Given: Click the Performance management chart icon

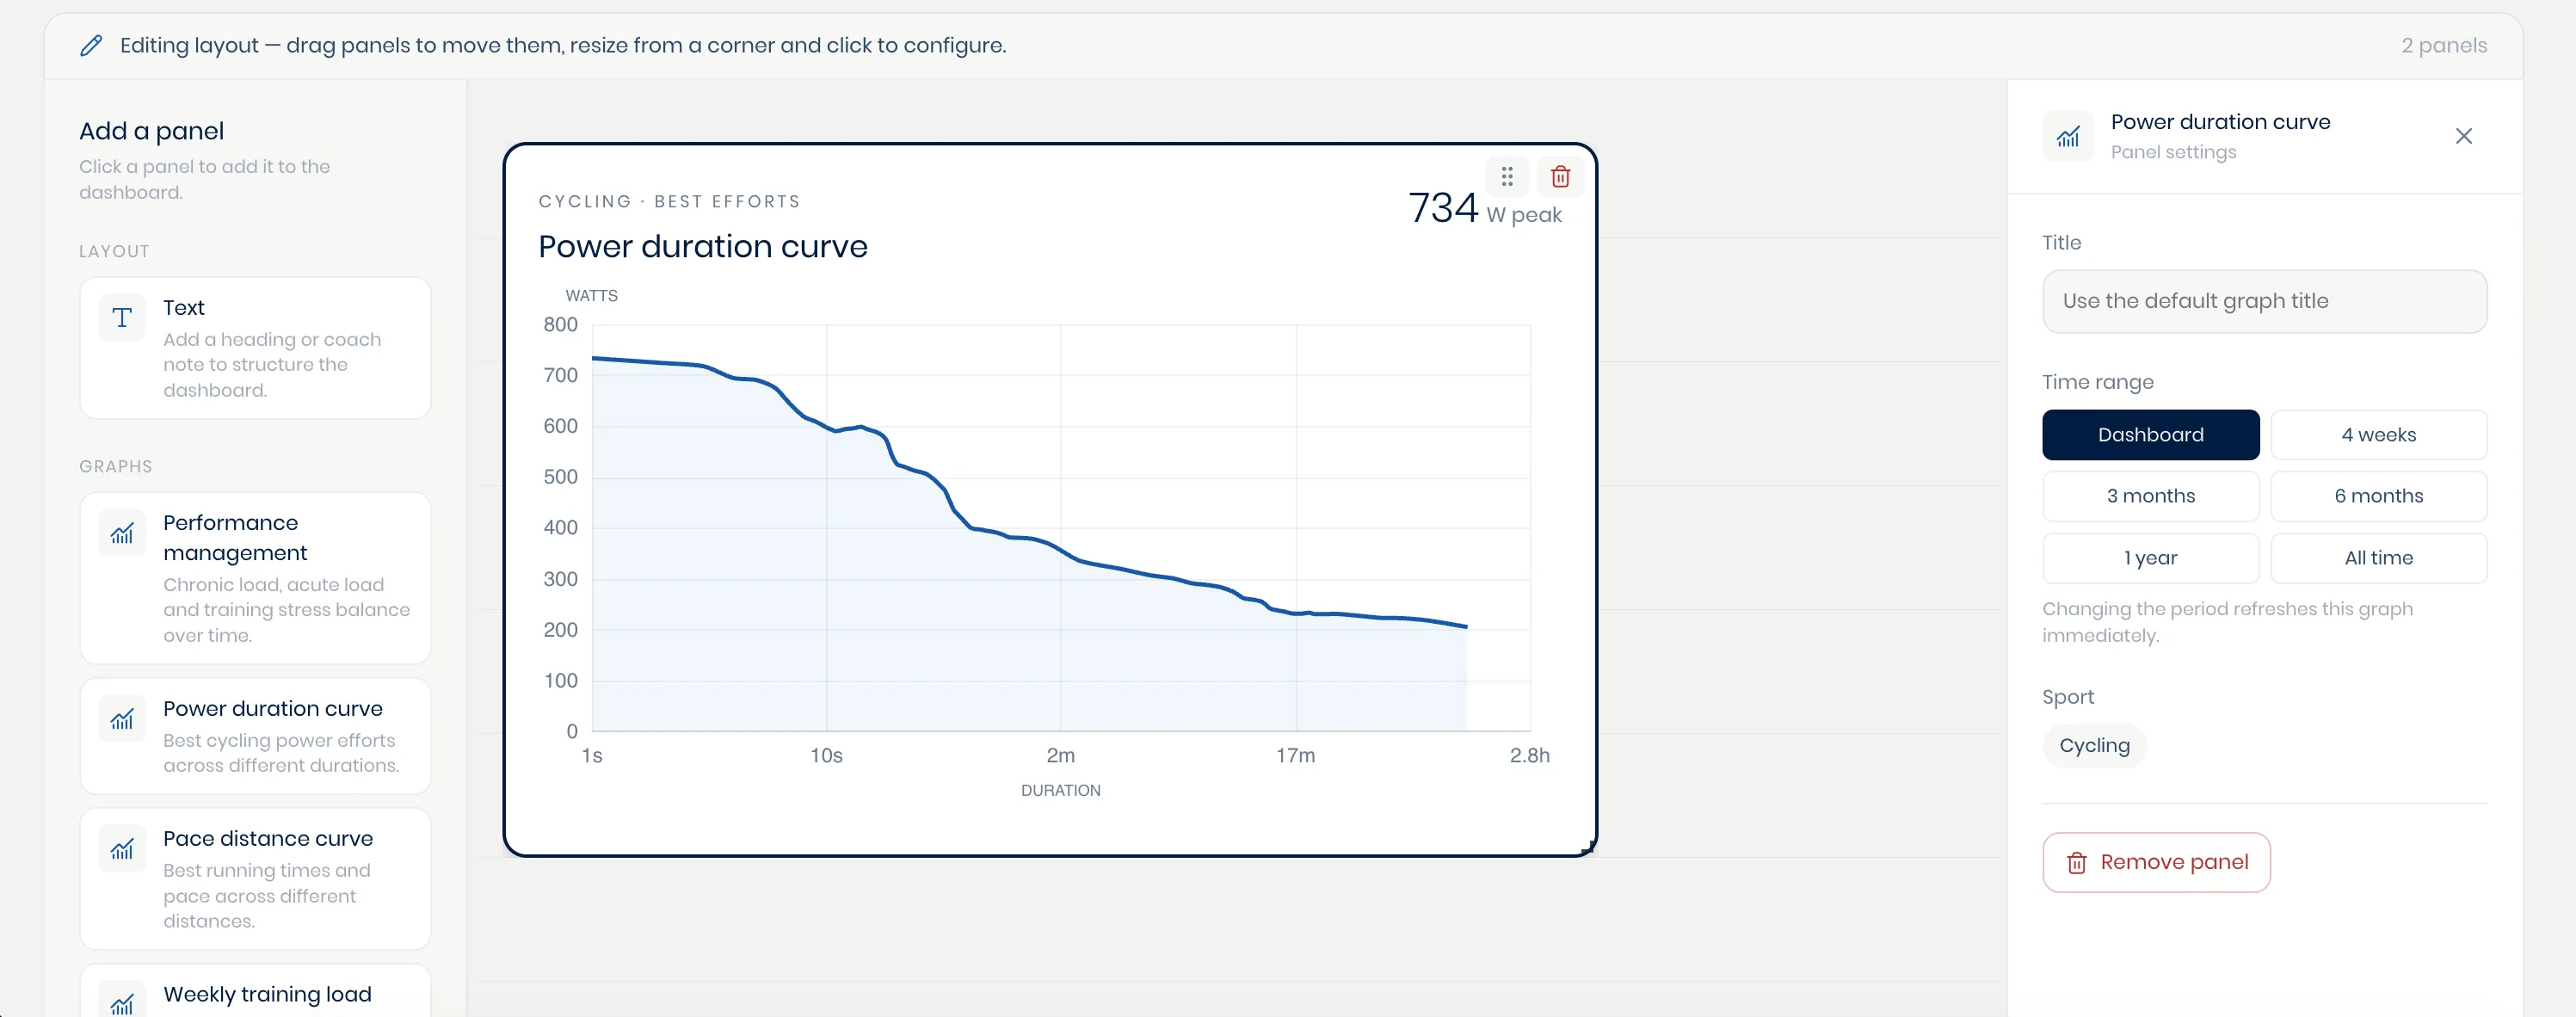Looking at the screenshot, I should pyautogui.click(x=122, y=533).
